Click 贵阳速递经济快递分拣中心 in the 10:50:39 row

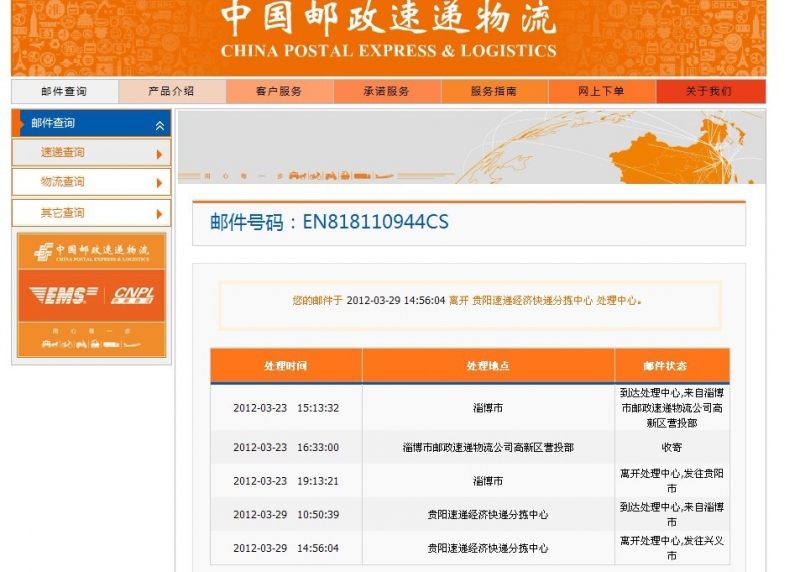488,515
